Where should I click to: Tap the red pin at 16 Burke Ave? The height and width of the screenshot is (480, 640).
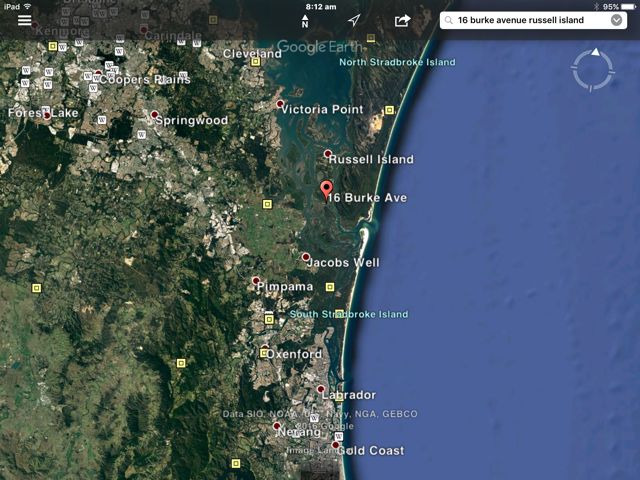[326, 190]
